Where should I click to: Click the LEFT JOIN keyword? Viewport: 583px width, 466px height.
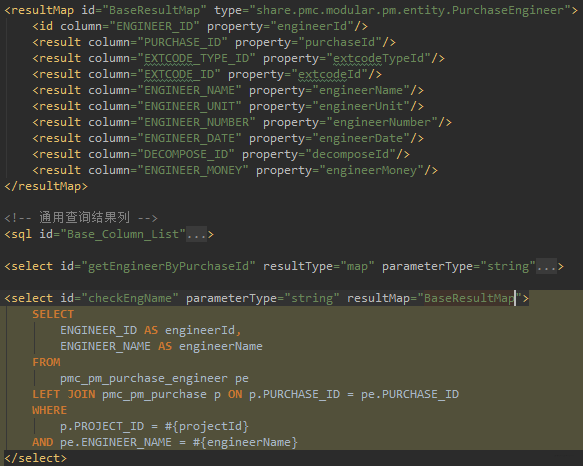[64, 394]
